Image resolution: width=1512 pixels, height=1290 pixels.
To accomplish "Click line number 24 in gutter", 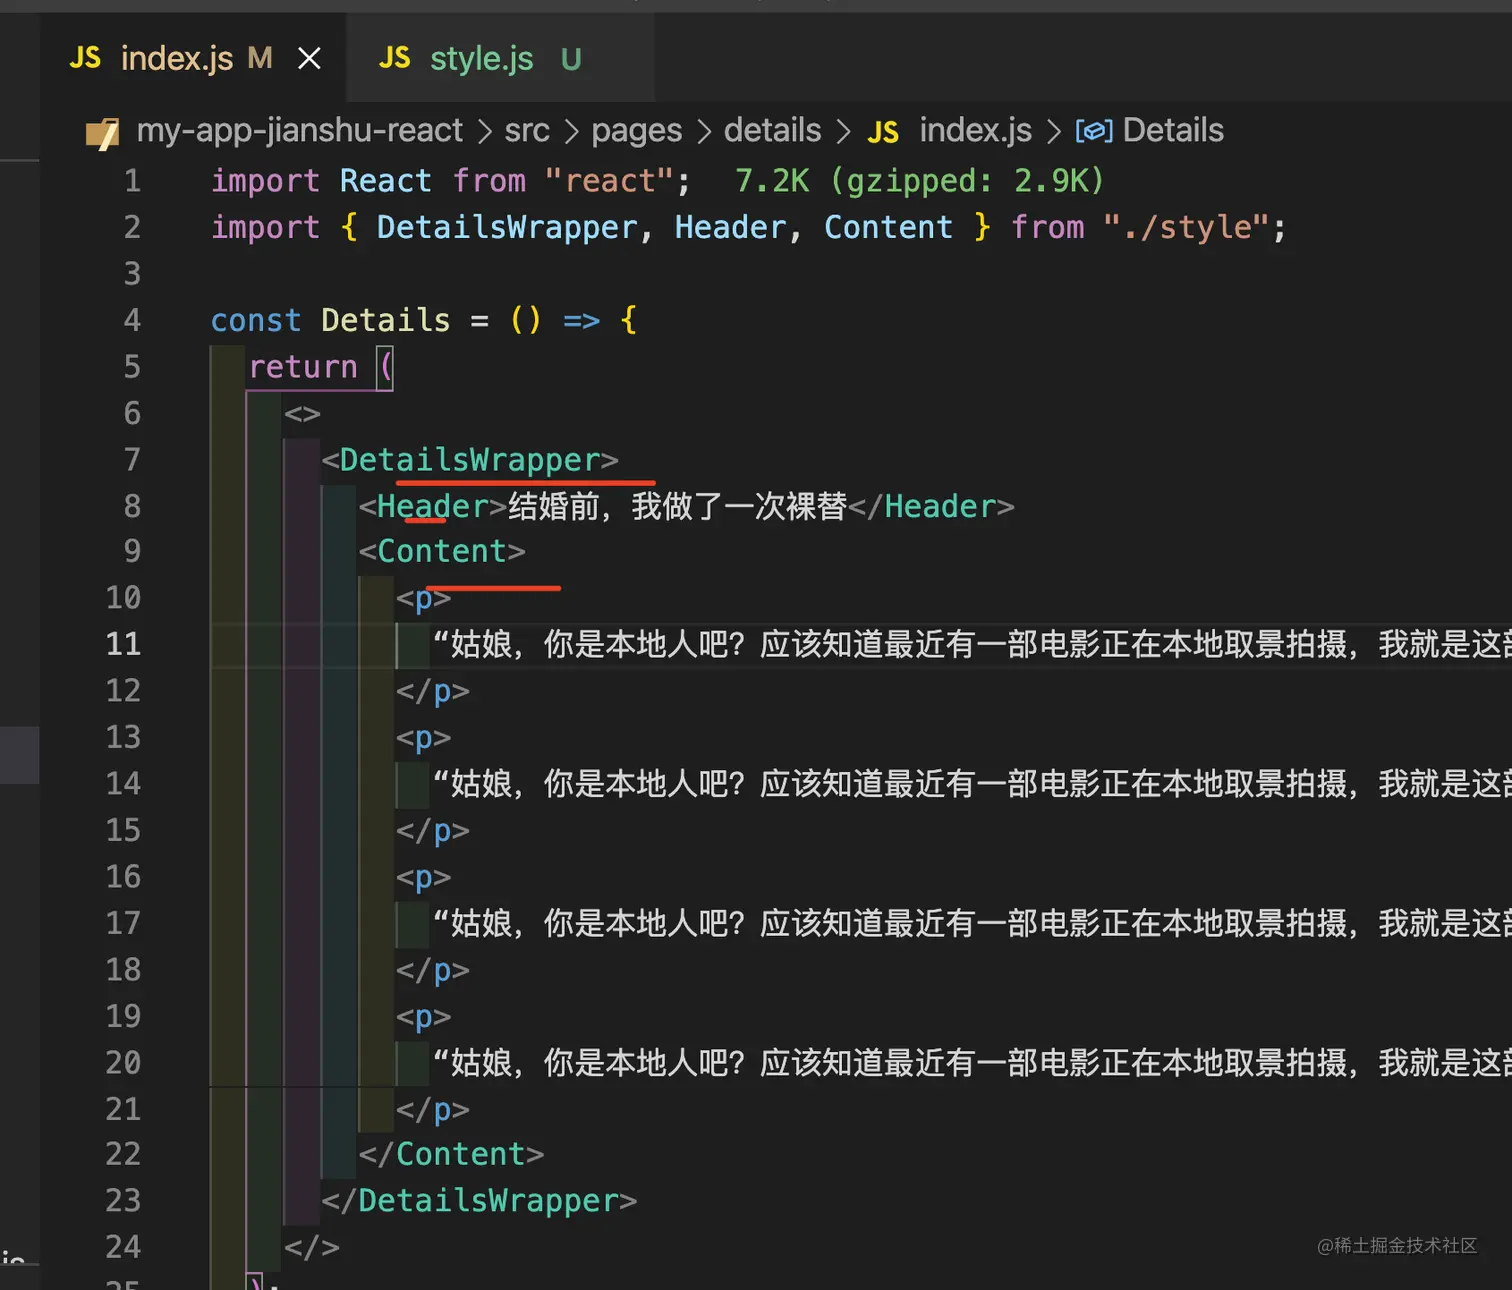I will tap(123, 1247).
